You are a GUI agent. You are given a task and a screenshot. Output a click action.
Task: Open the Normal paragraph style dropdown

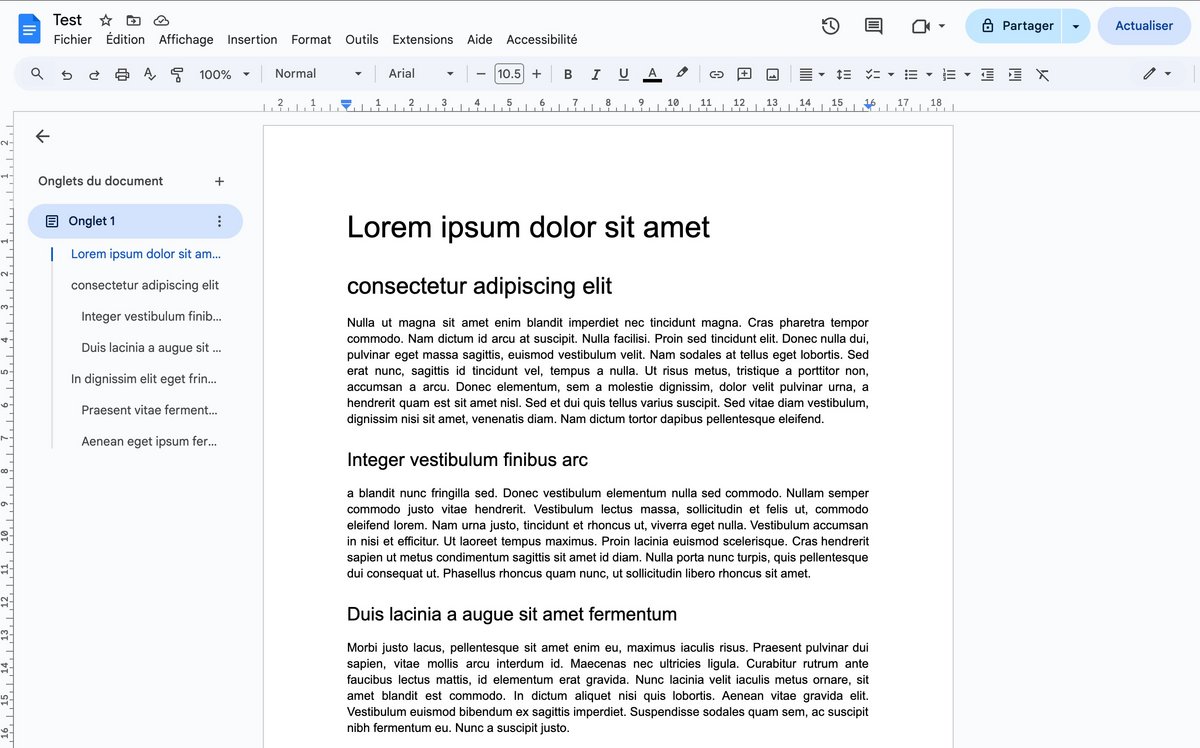tap(317, 74)
